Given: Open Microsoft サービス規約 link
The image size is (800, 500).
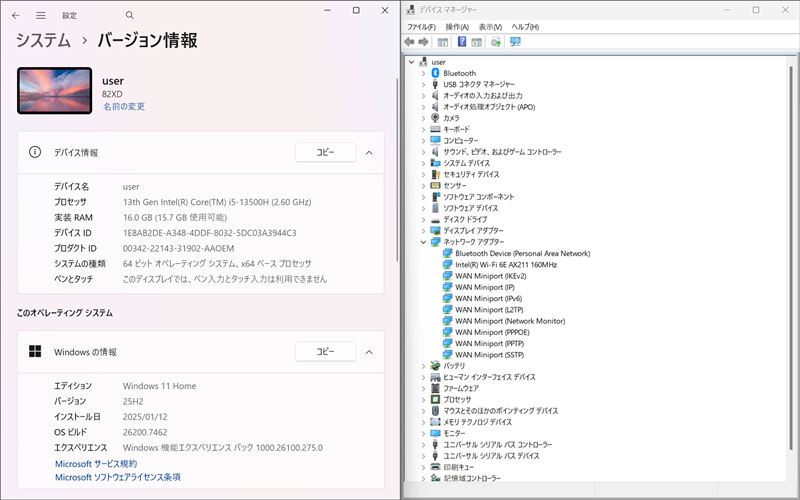Looking at the screenshot, I should pos(95,464).
